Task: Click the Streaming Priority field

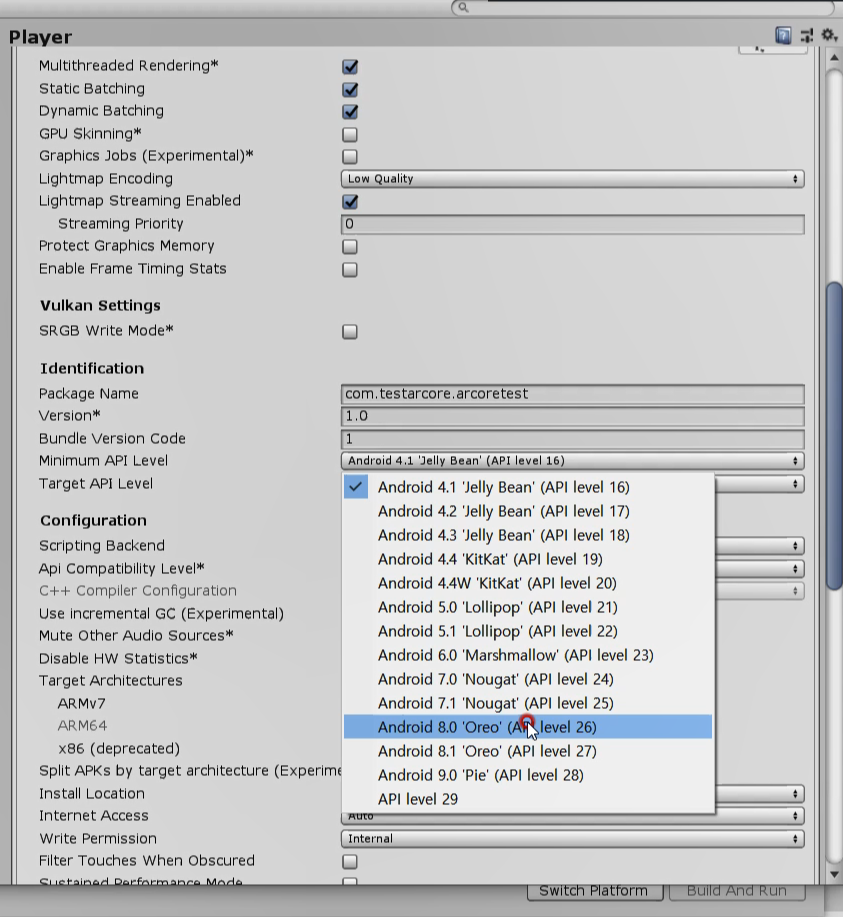Action: (573, 224)
